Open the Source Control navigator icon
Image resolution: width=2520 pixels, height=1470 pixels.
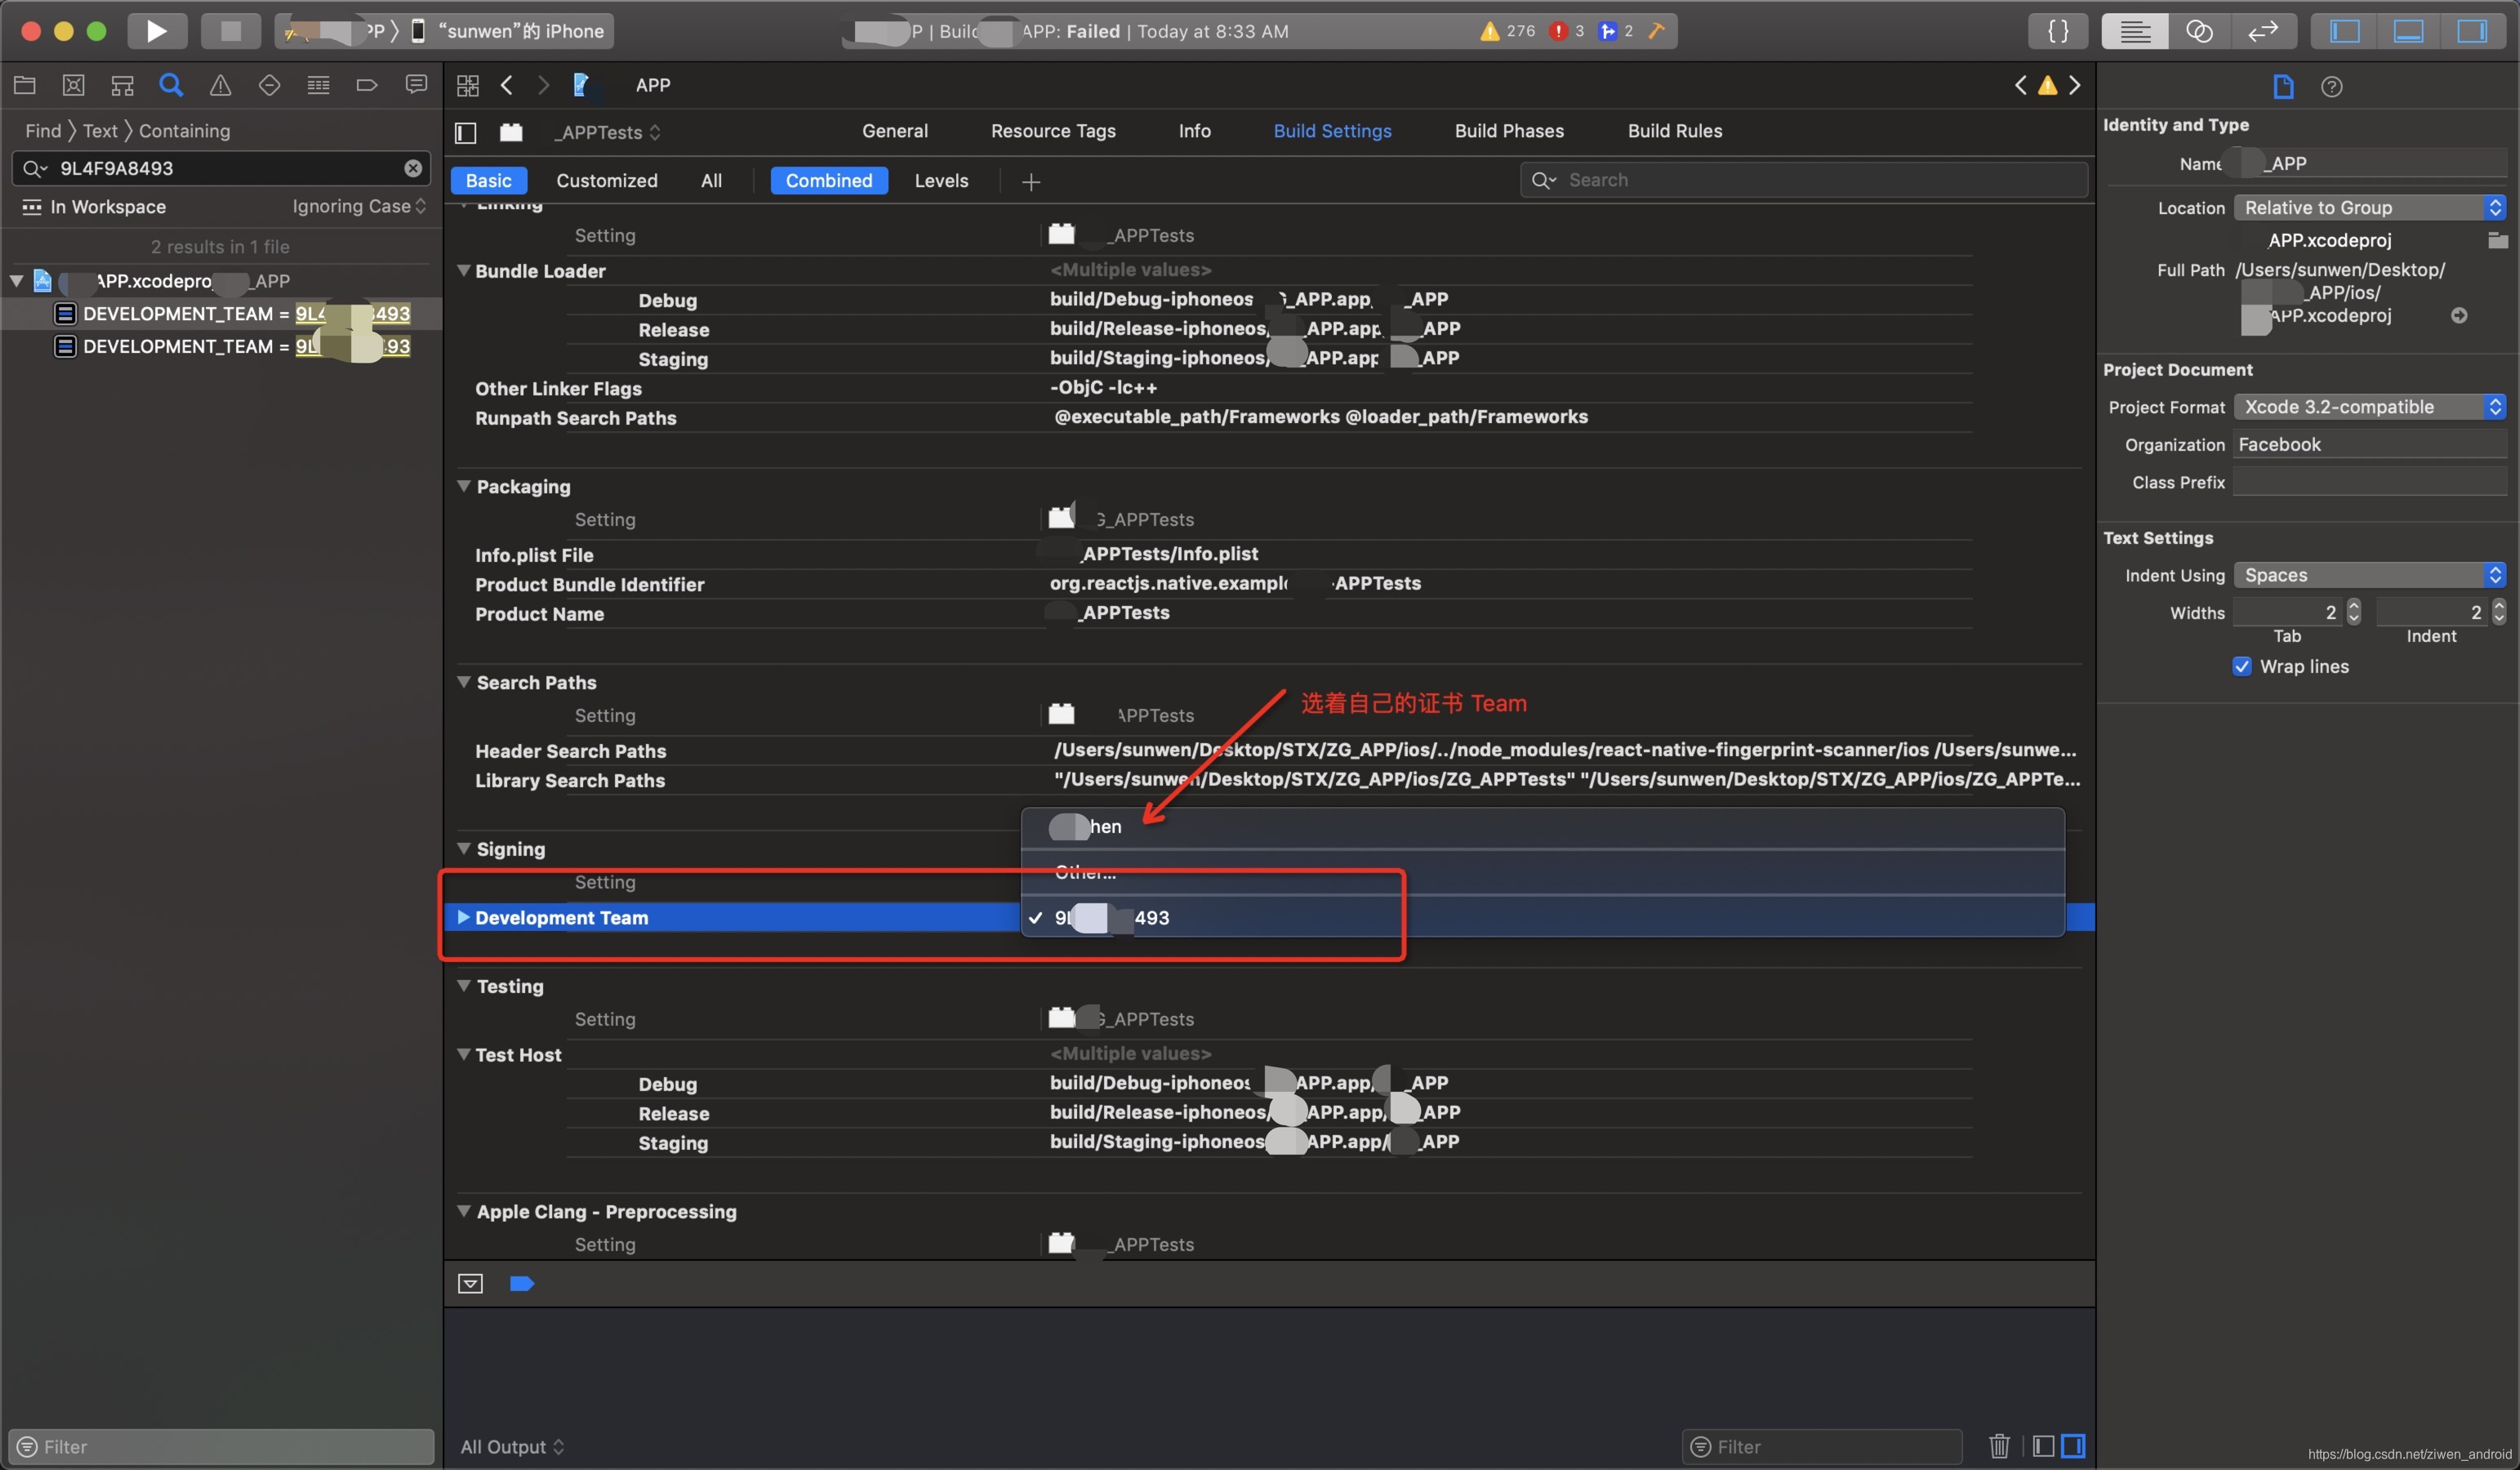pyautogui.click(x=73, y=85)
